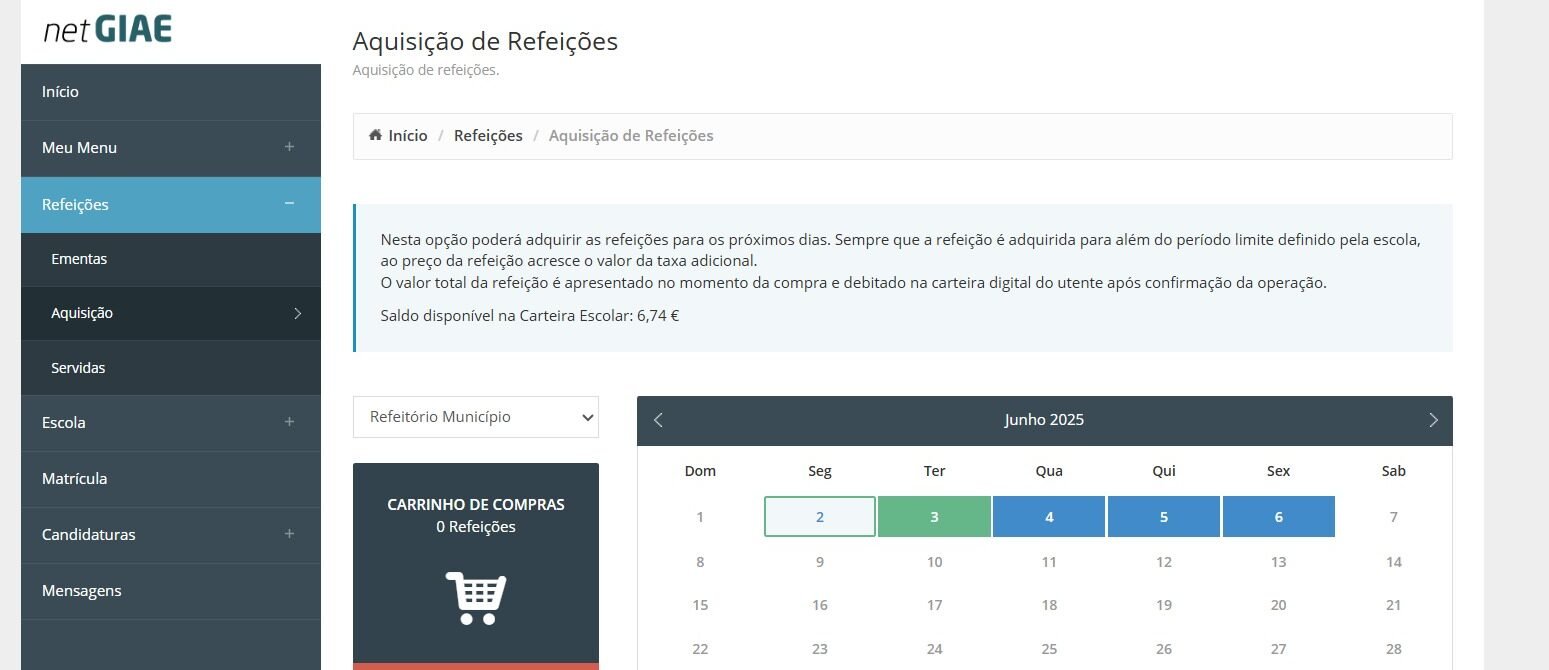Select June 3 green calendar day
The width and height of the screenshot is (1549, 670).
[934, 517]
